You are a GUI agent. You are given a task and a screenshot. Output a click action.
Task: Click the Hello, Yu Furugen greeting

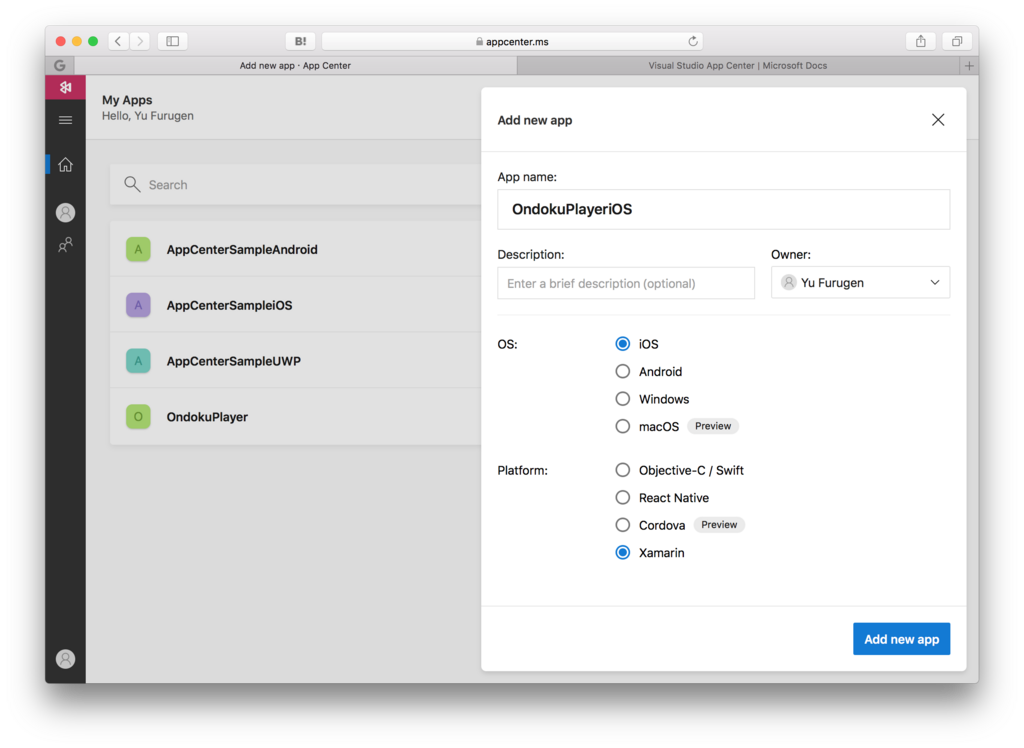click(148, 116)
